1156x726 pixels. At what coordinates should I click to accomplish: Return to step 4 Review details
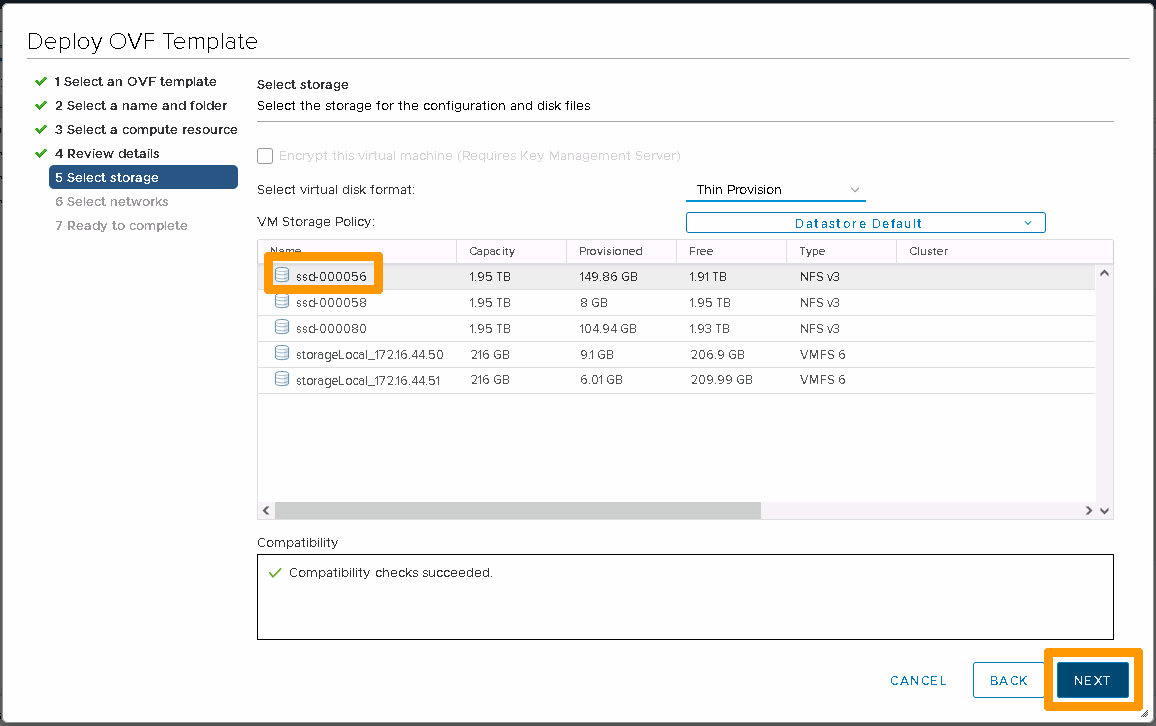coord(107,154)
